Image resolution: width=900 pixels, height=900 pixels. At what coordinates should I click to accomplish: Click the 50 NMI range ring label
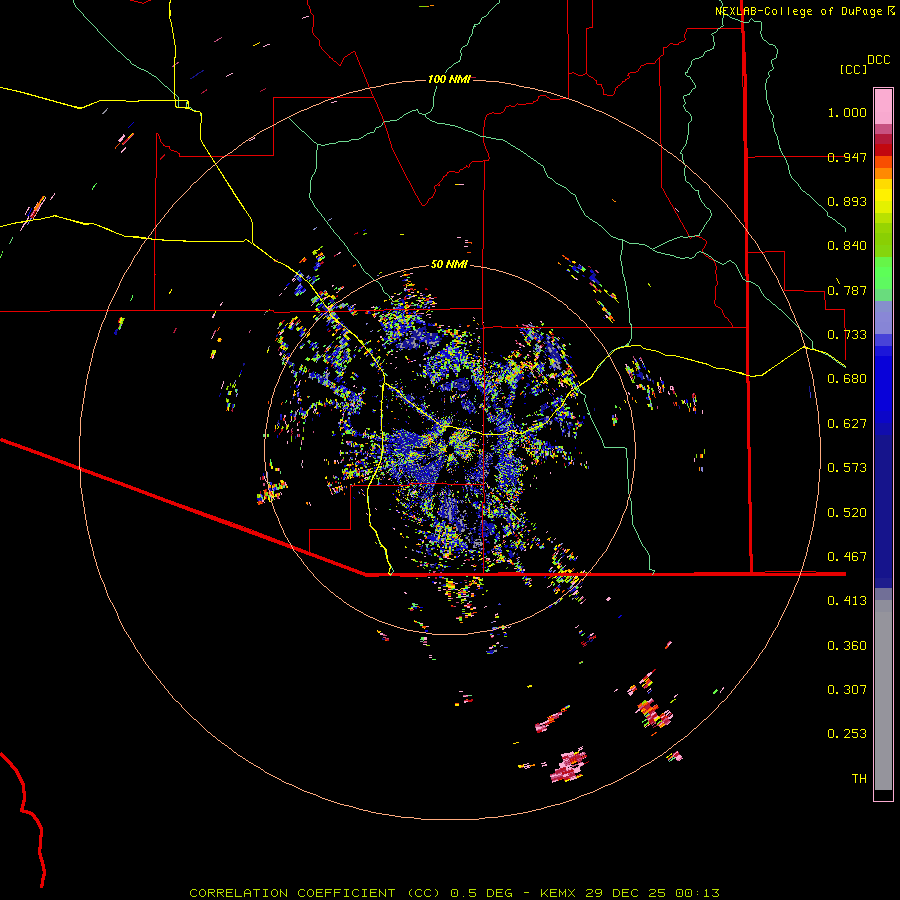click(449, 265)
